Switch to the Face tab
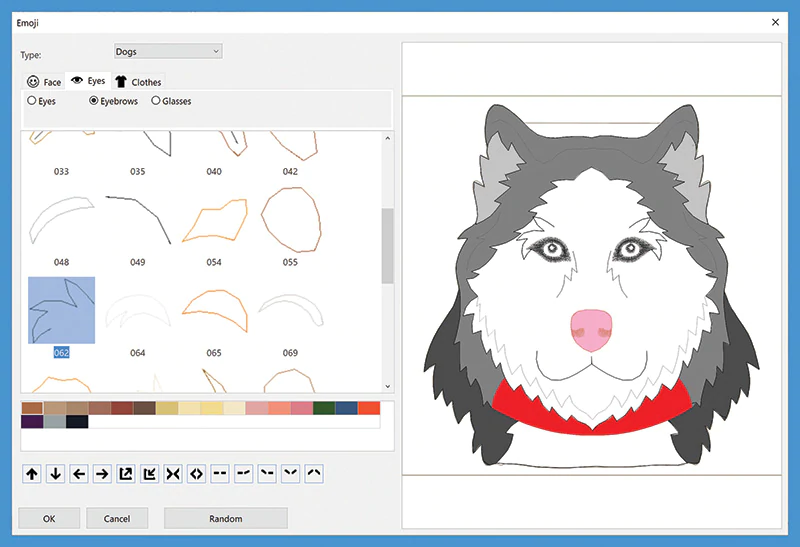 pyautogui.click(x=44, y=82)
